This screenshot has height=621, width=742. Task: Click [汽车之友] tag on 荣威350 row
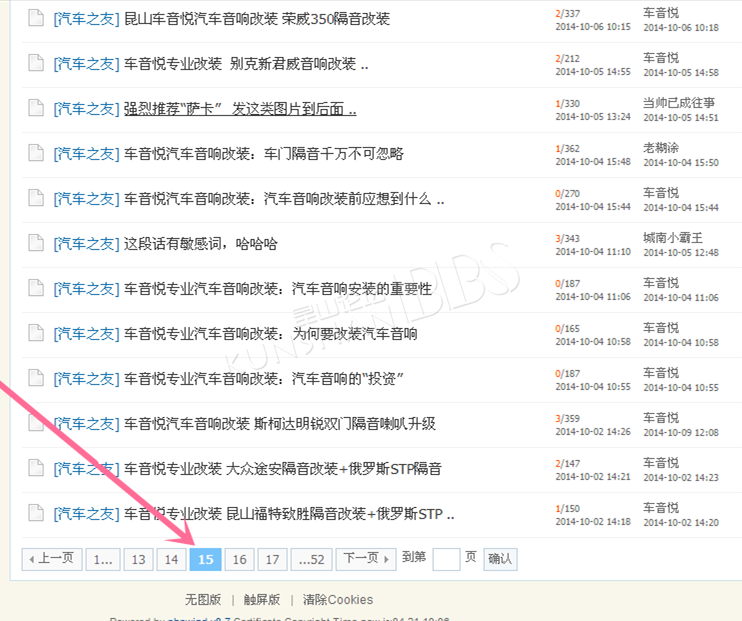(x=87, y=18)
